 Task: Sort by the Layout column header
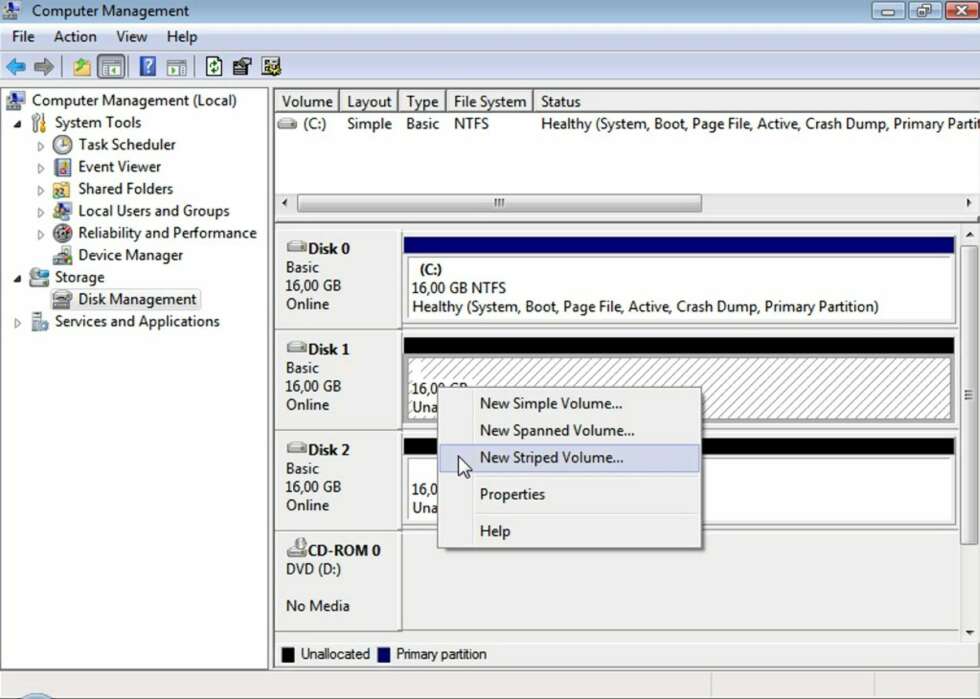(x=369, y=101)
